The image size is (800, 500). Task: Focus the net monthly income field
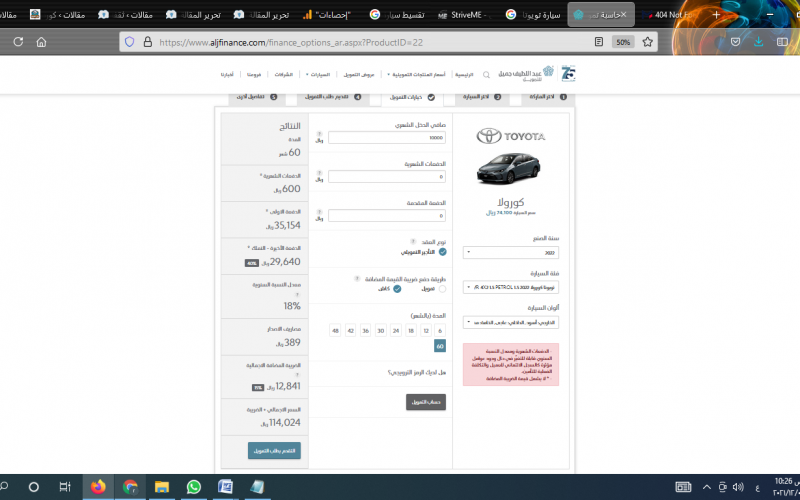387,138
